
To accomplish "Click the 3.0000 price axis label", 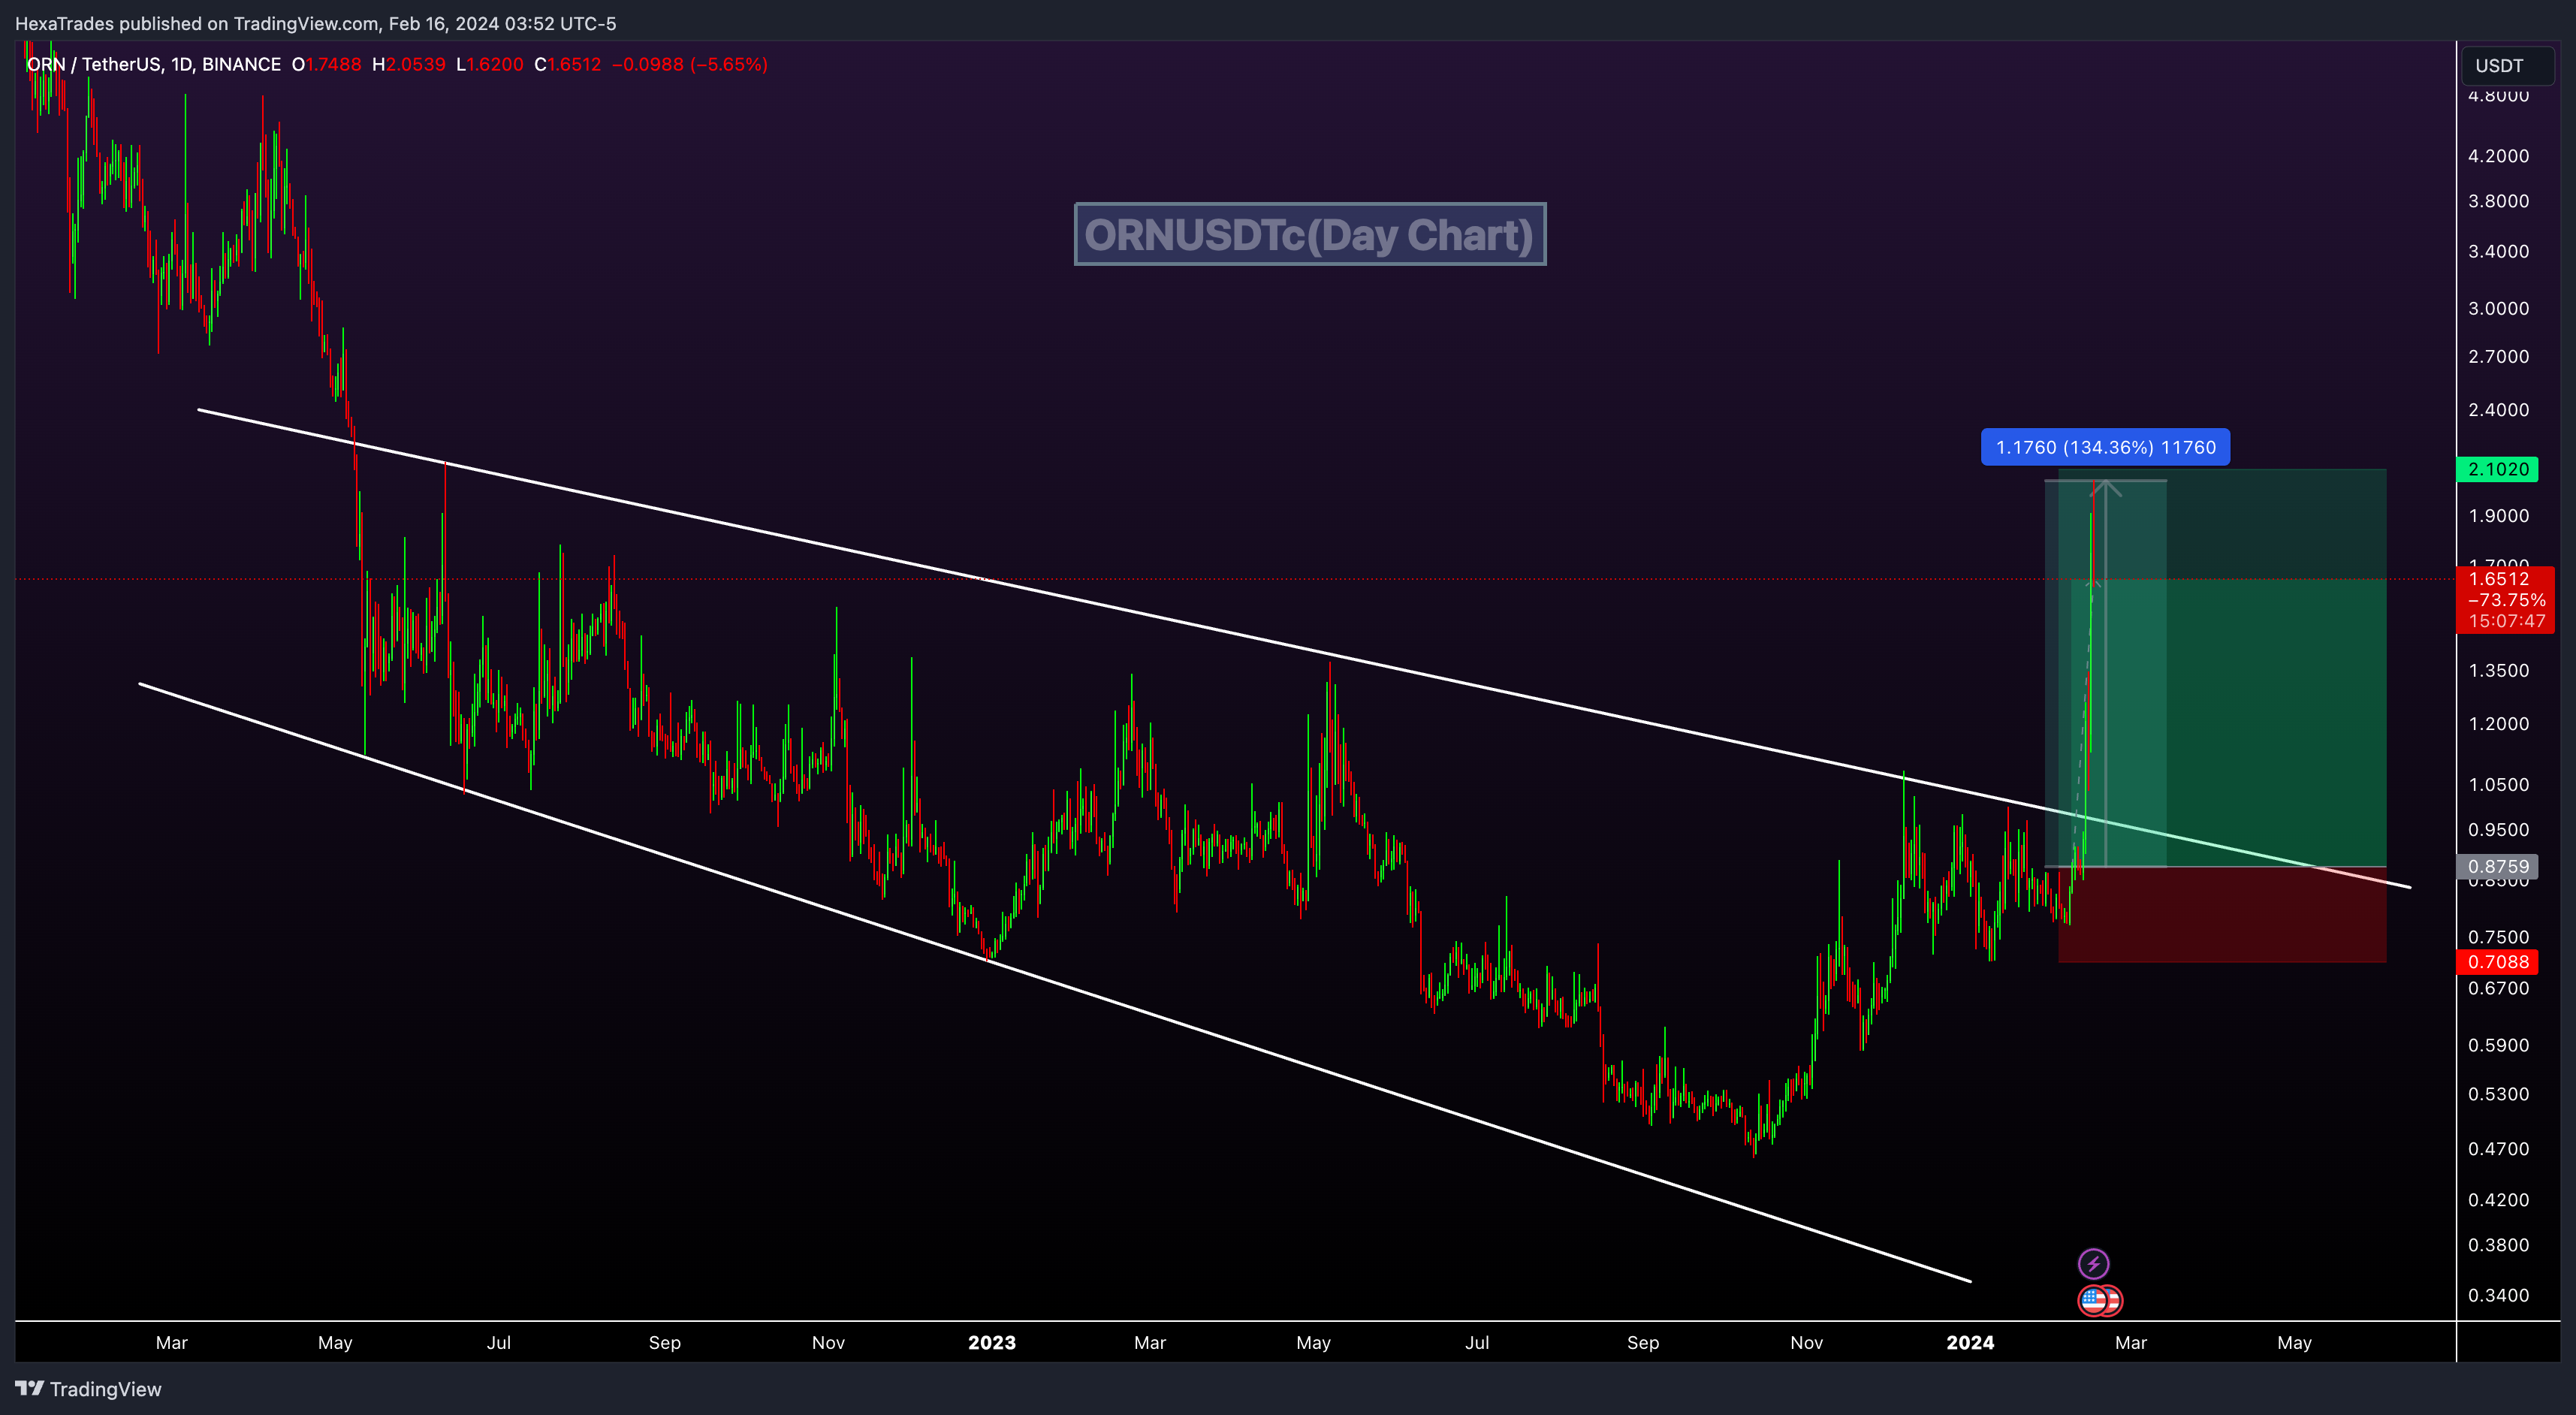I will point(2498,308).
